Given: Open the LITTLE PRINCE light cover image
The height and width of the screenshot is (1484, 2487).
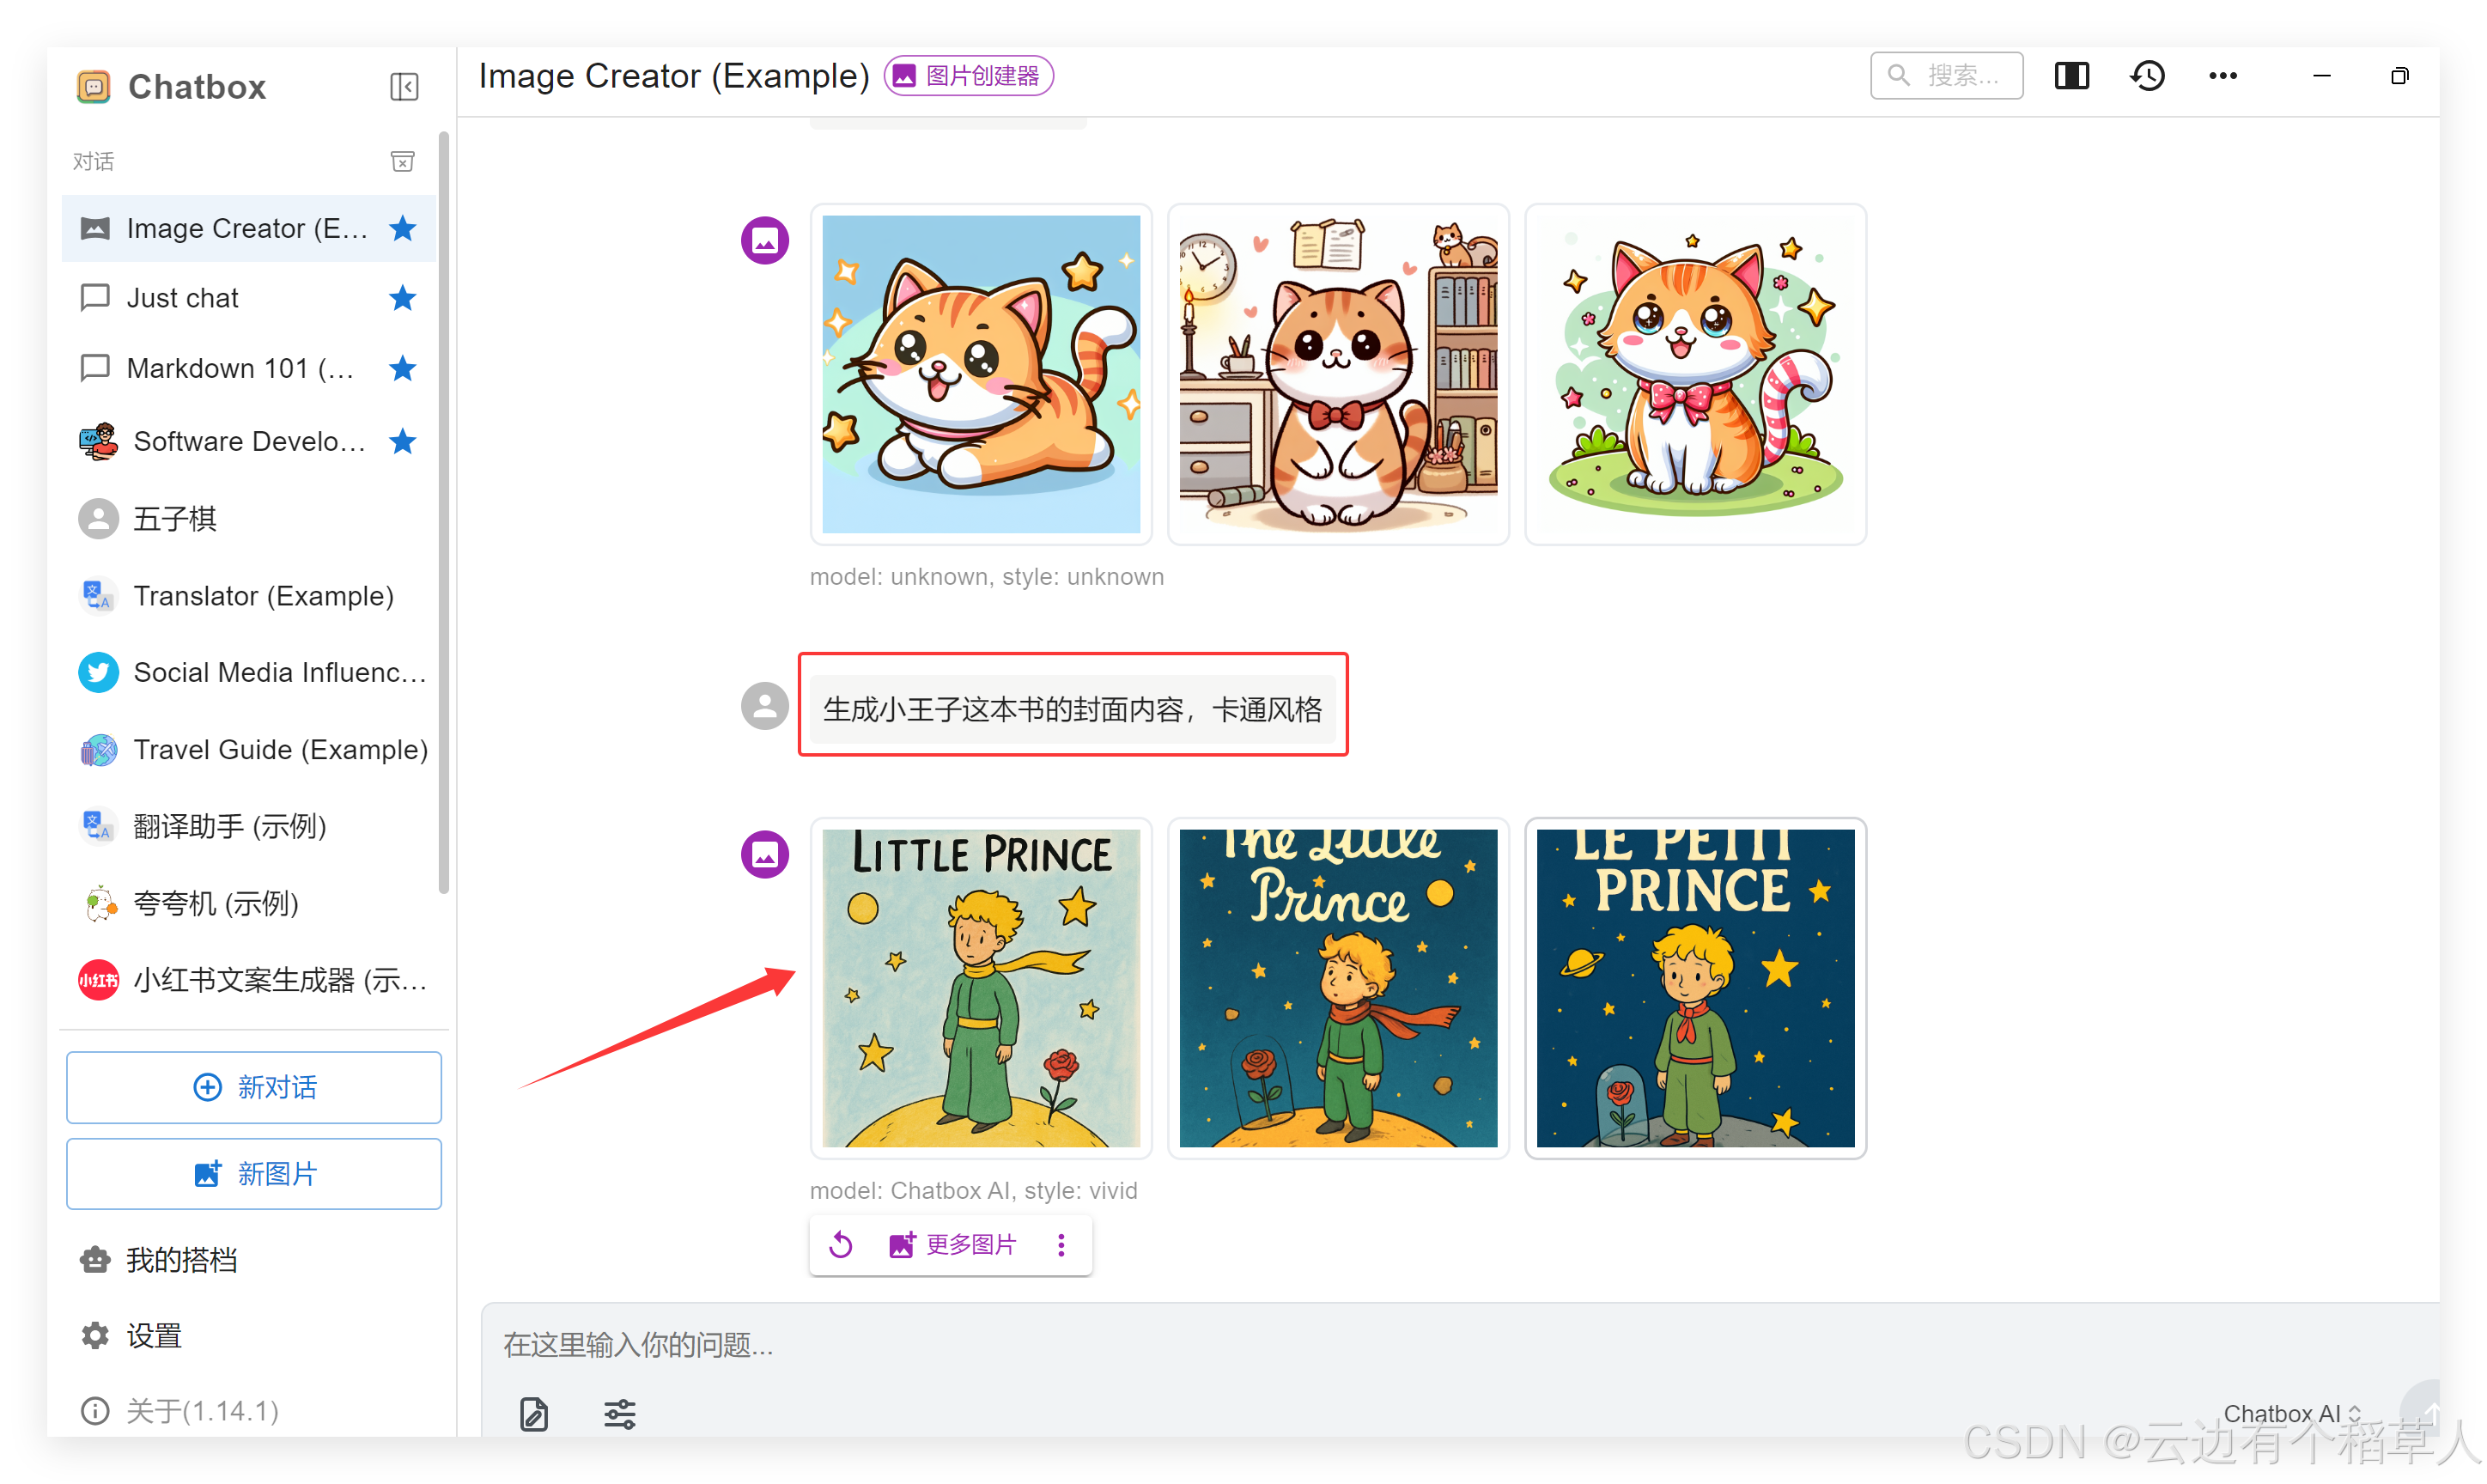Looking at the screenshot, I should [981, 988].
